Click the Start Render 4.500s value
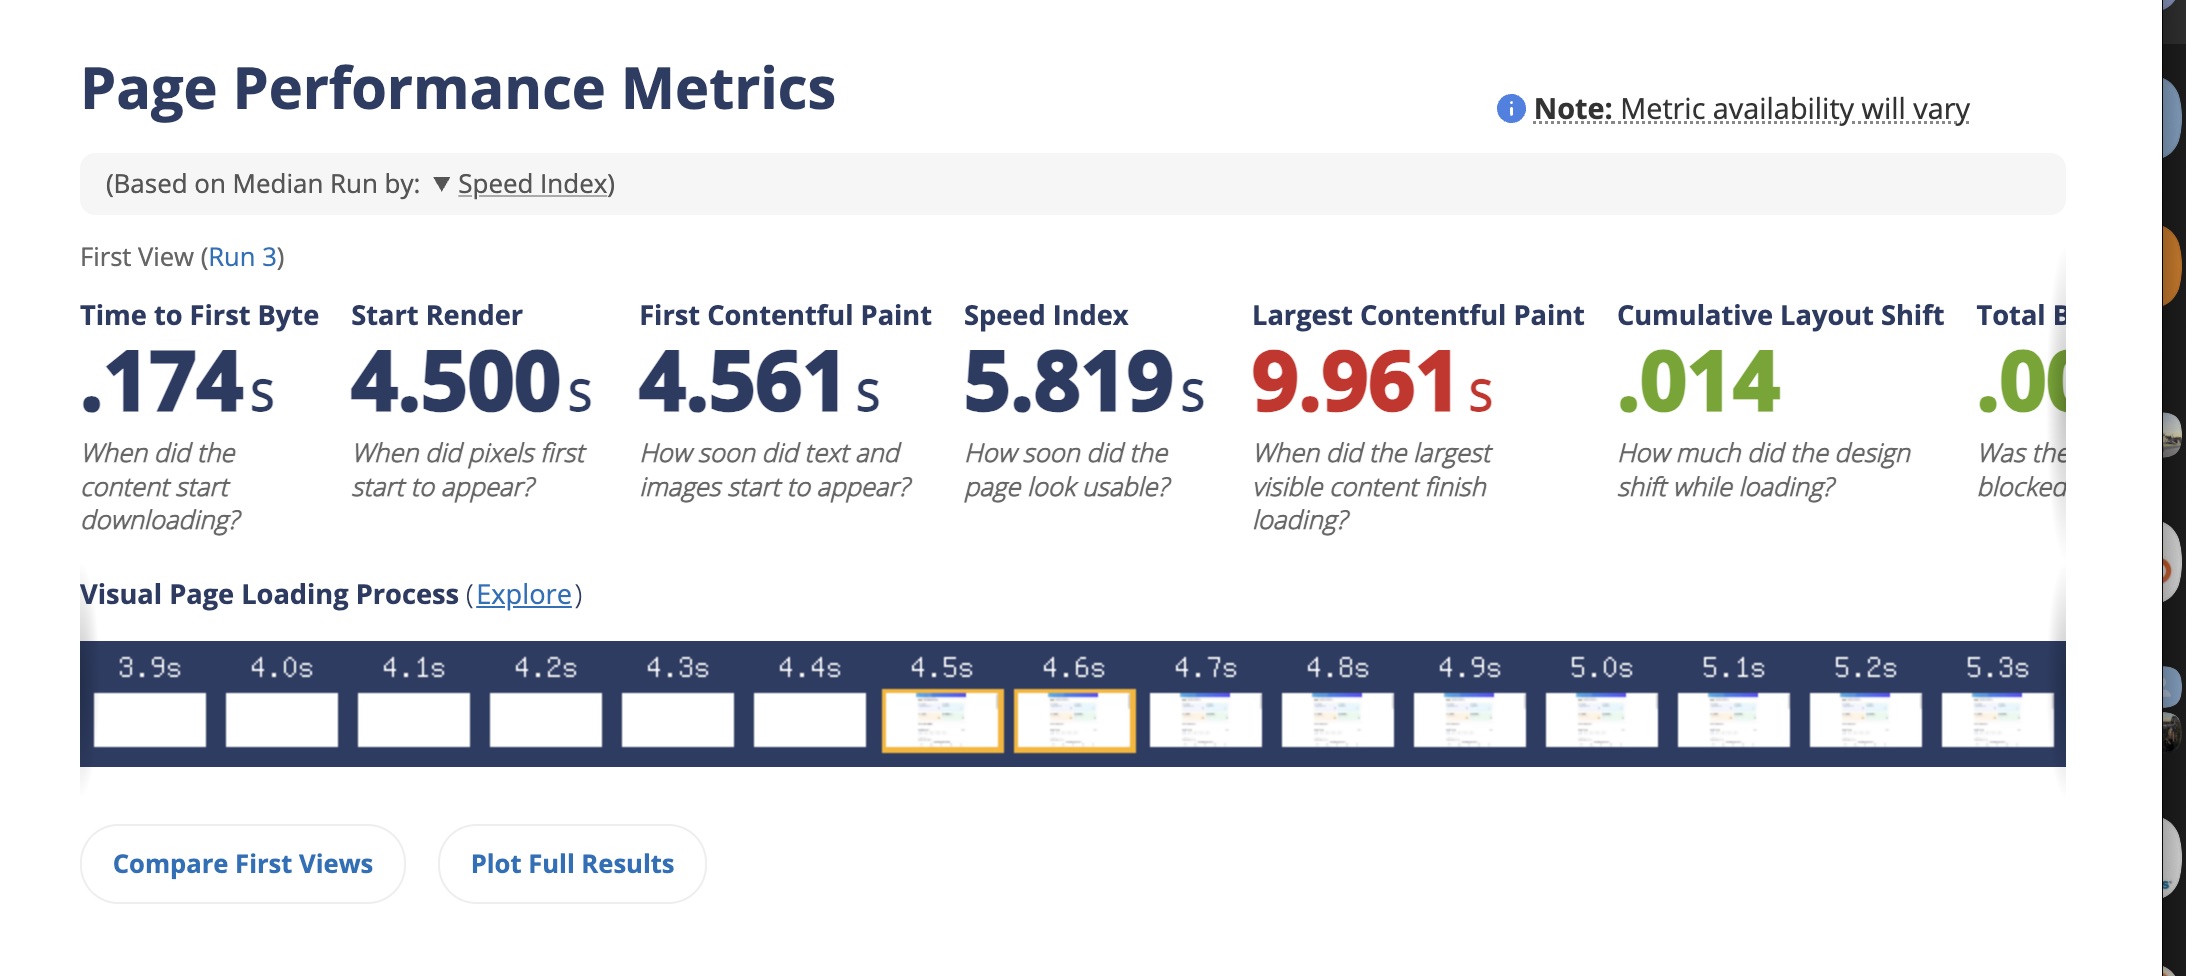 [x=470, y=382]
